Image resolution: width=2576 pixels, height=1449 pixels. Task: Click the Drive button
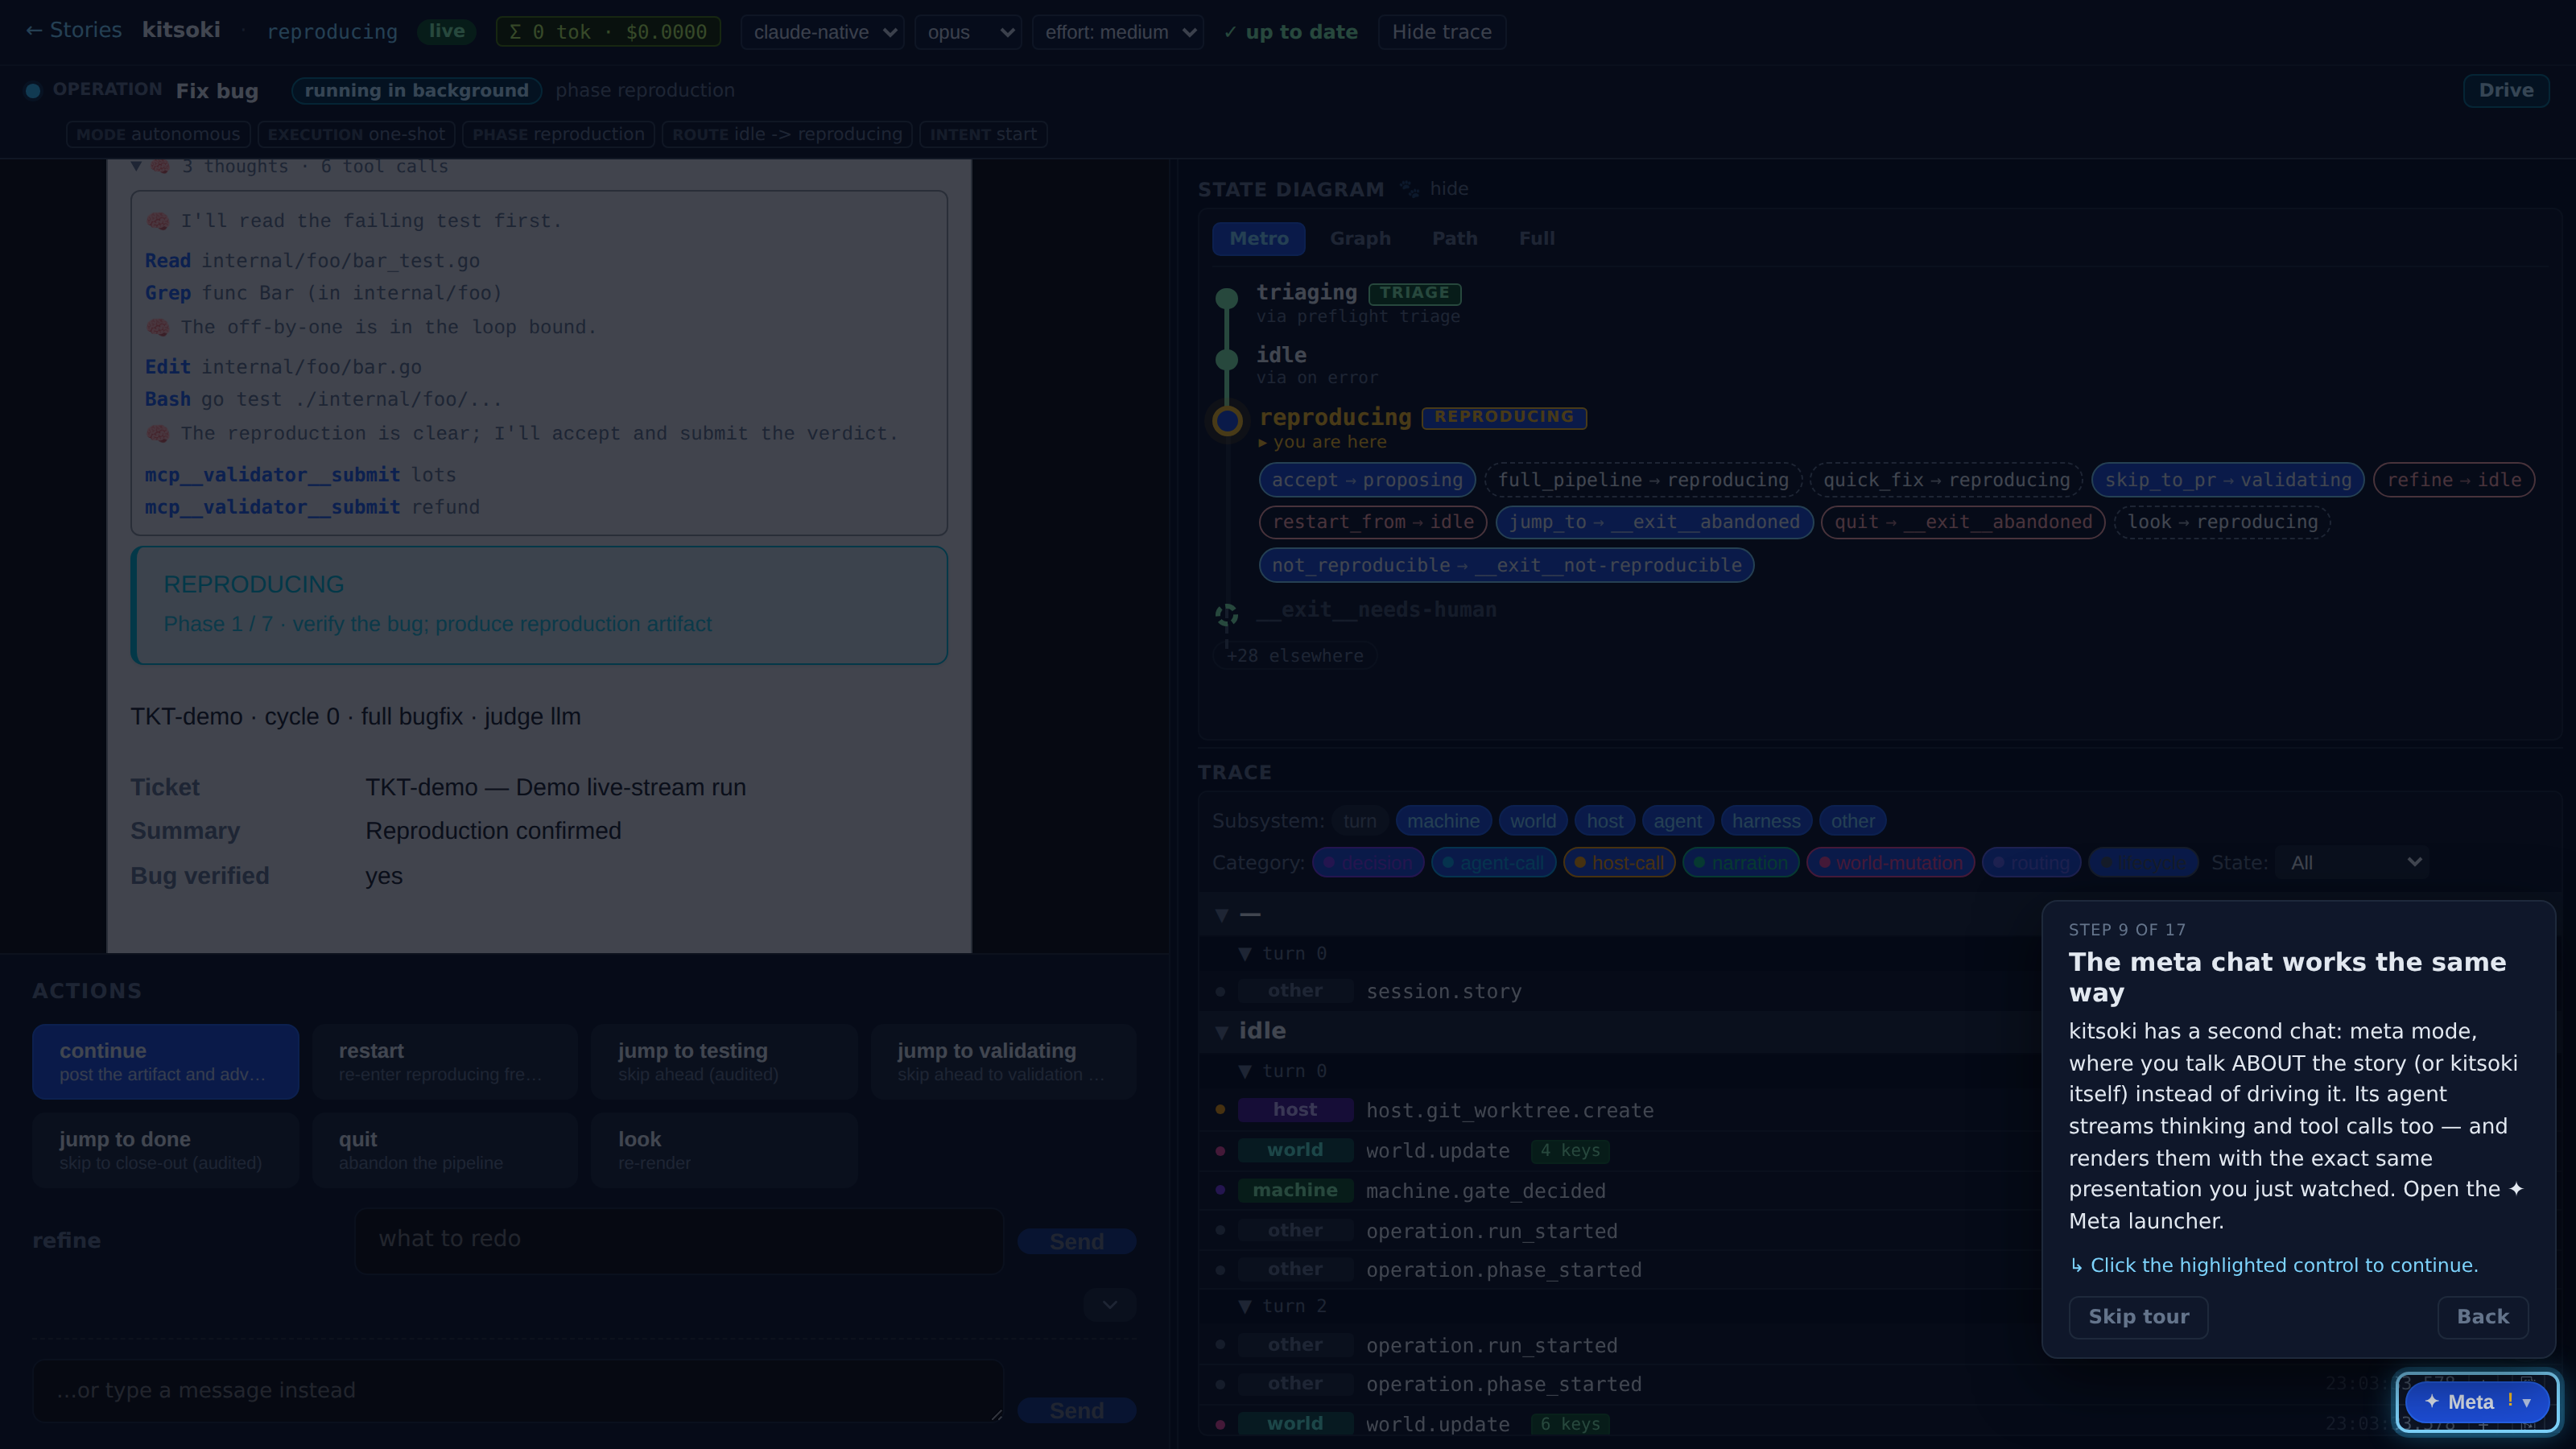coord(2505,90)
